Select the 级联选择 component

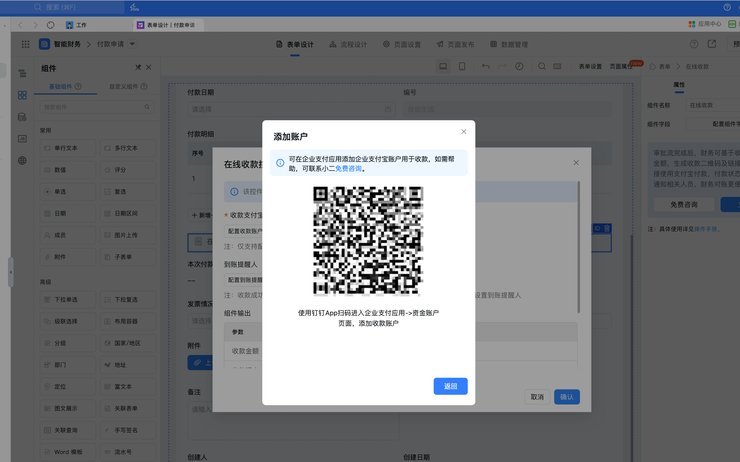[x=67, y=321]
